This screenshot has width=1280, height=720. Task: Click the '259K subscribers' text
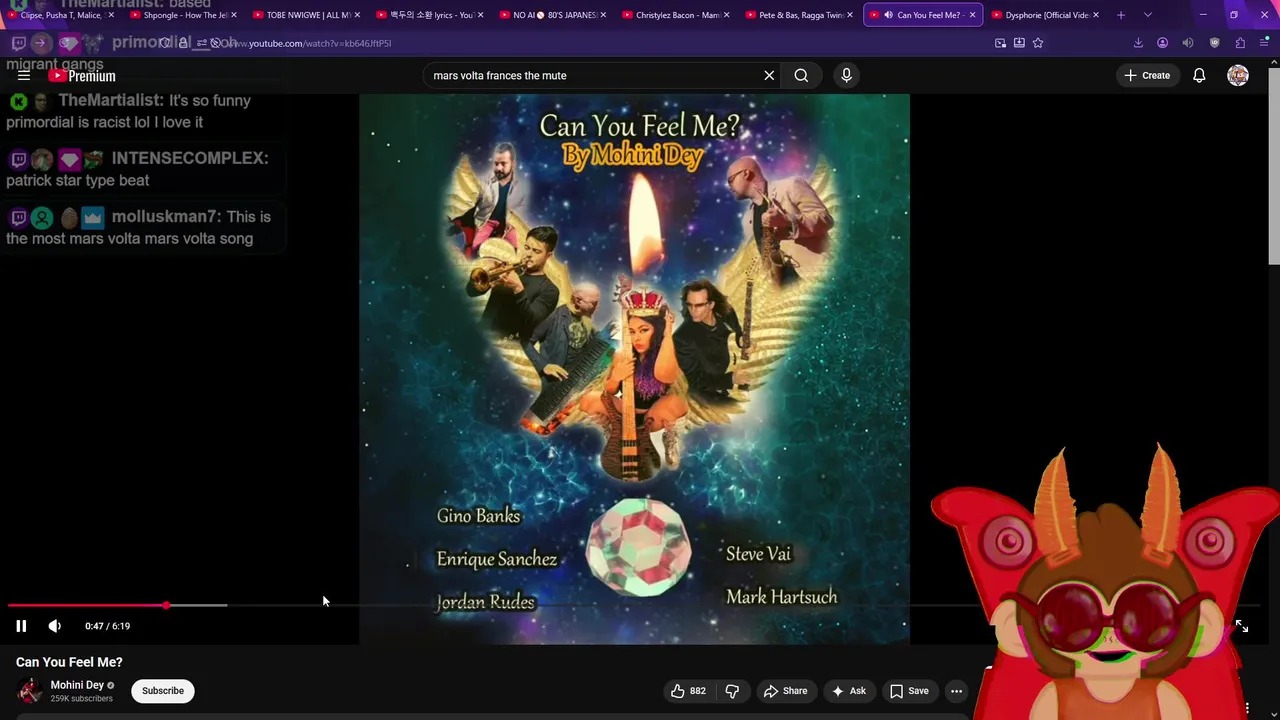(81, 699)
